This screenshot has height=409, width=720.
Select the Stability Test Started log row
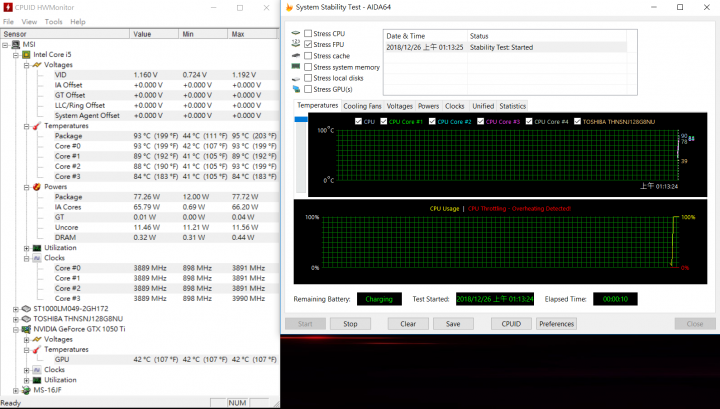tap(505, 47)
